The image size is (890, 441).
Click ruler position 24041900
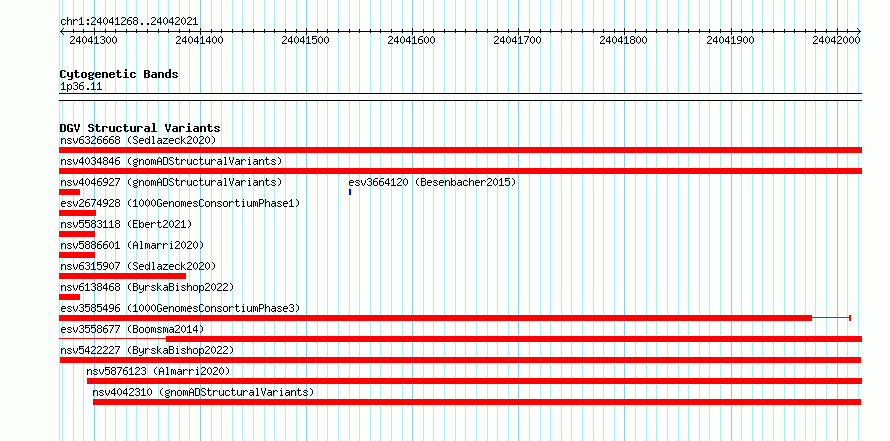click(x=730, y=40)
